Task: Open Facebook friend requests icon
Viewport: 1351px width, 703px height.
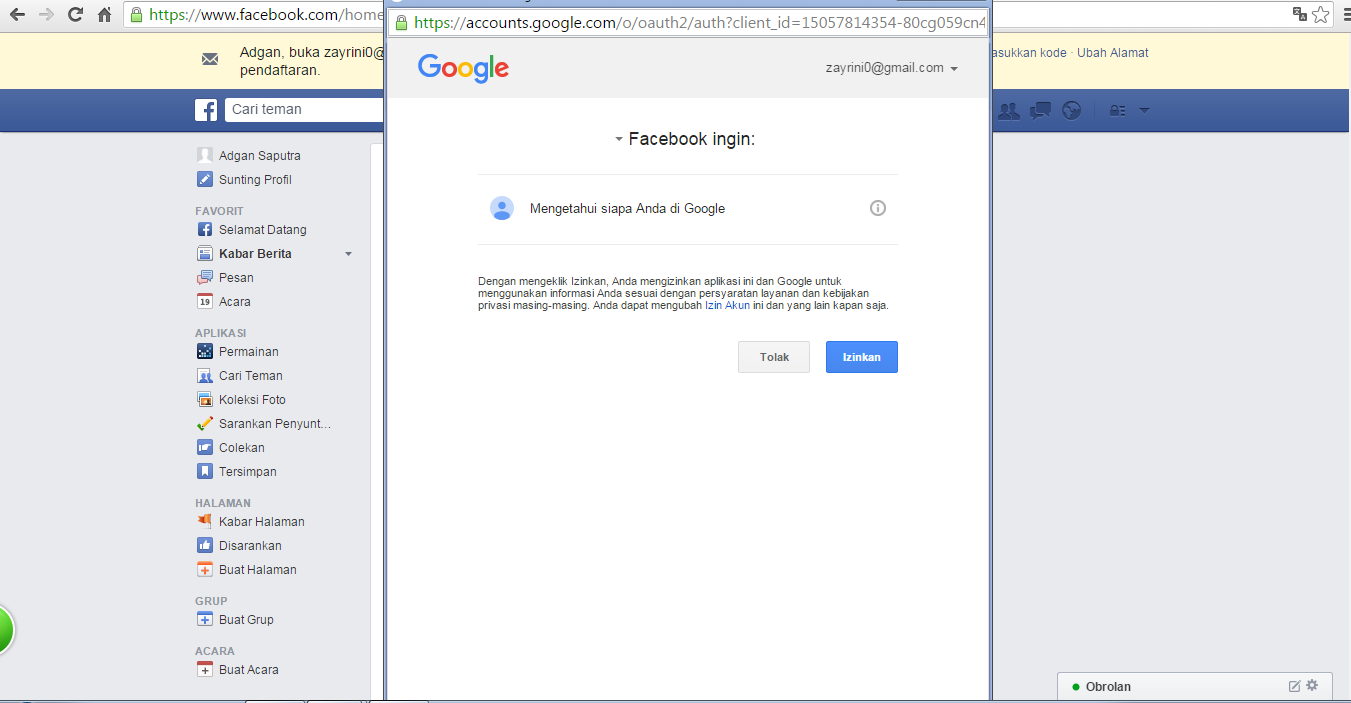Action: pos(1009,111)
